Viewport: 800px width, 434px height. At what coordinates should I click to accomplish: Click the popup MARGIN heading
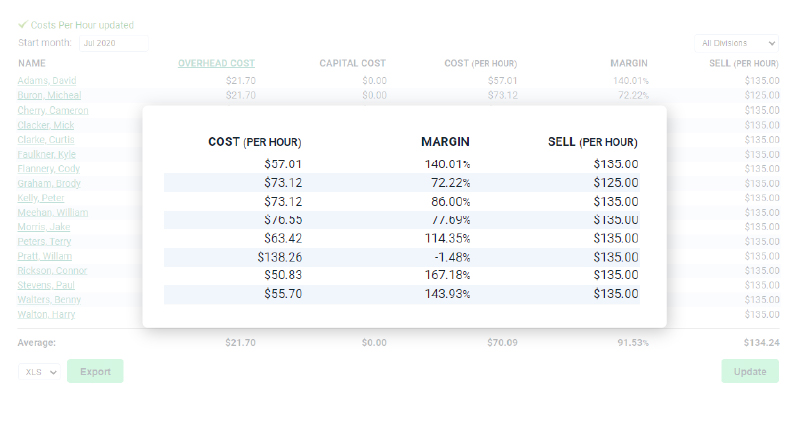[x=445, y=142]
